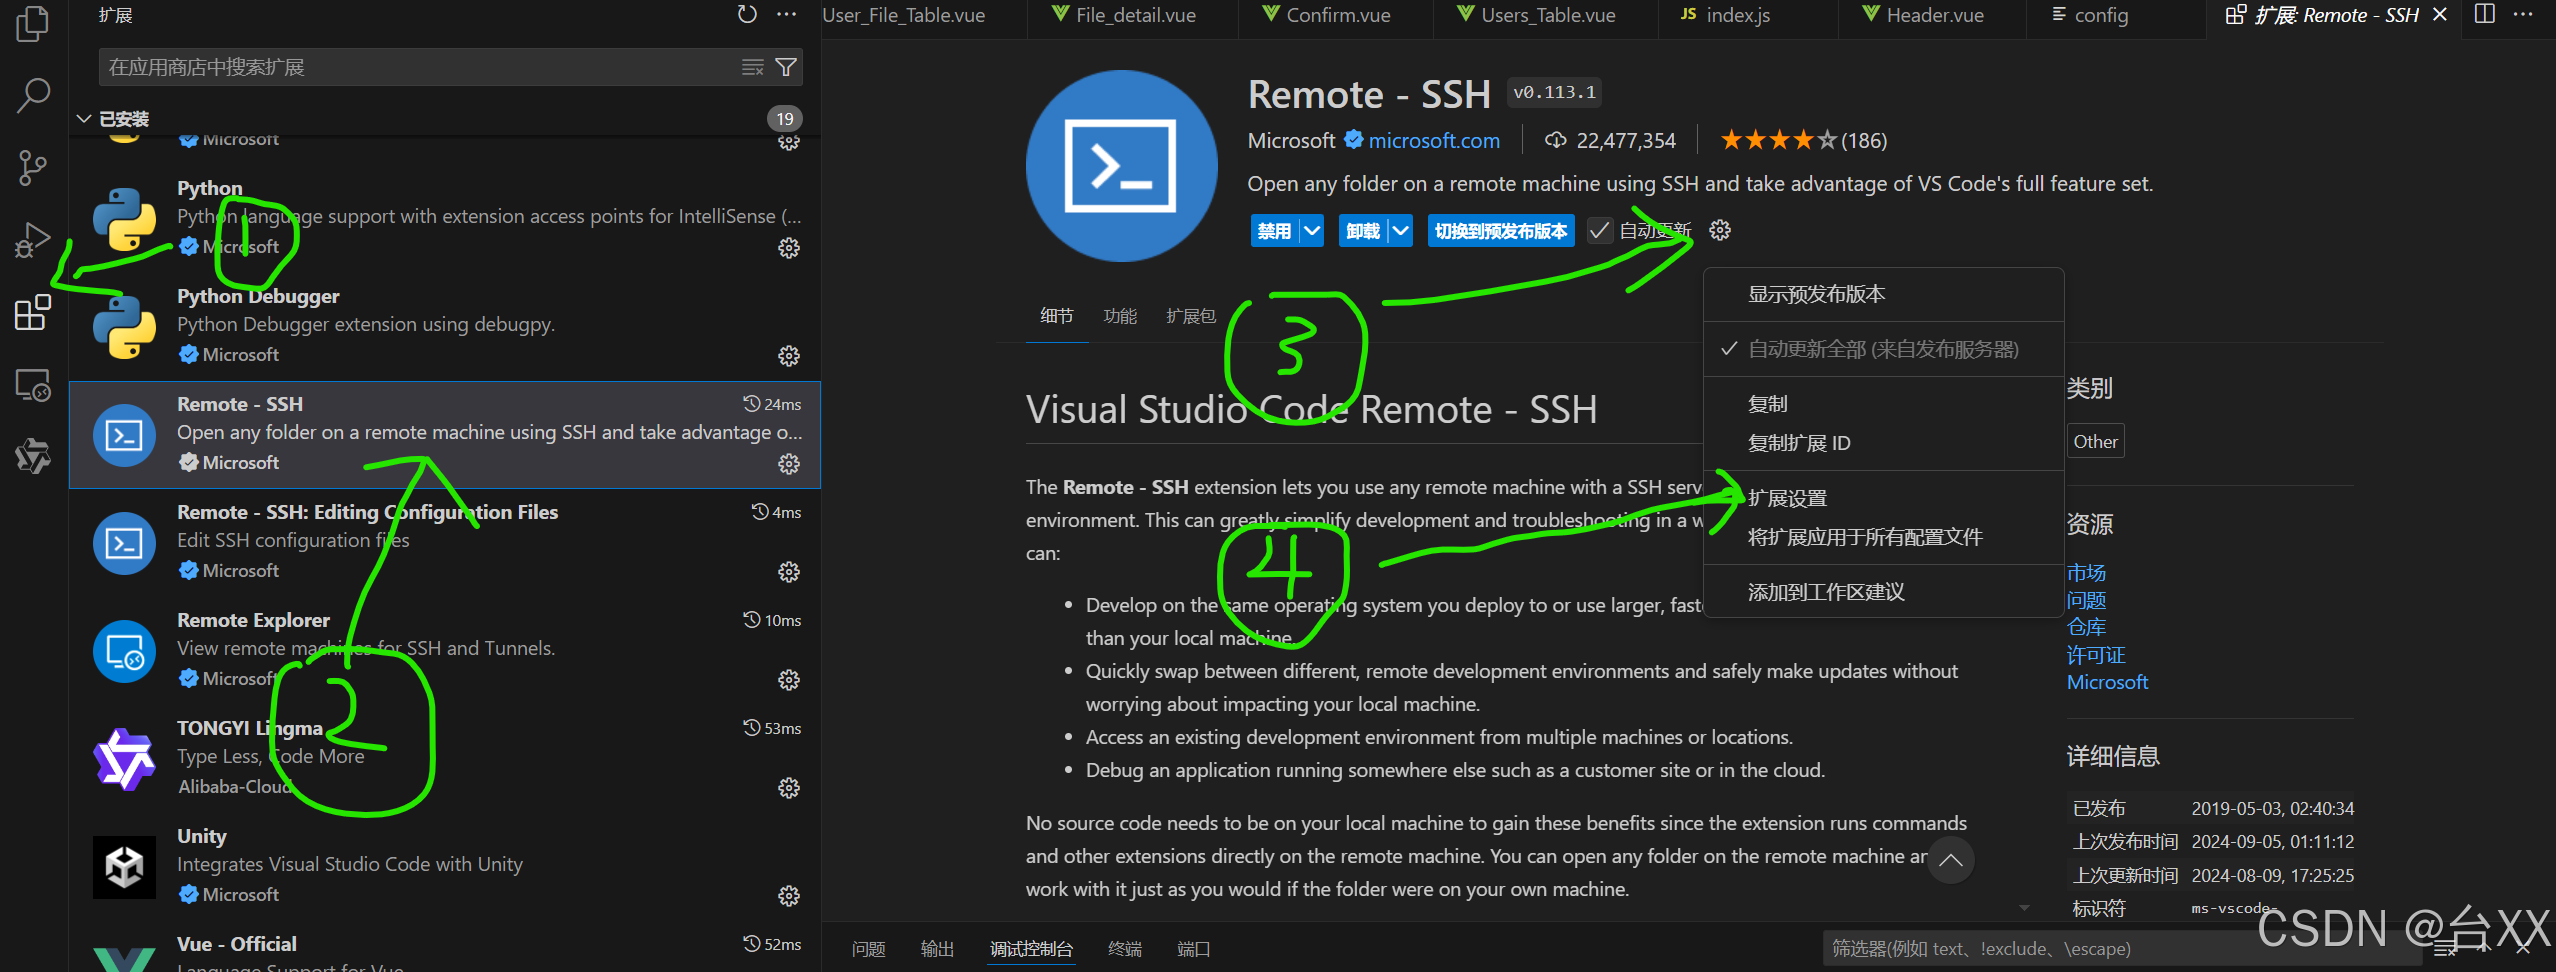Expand the uninstall button dropdown arrow
The height and width of the screenshot is (972, 2556).
1401,231
